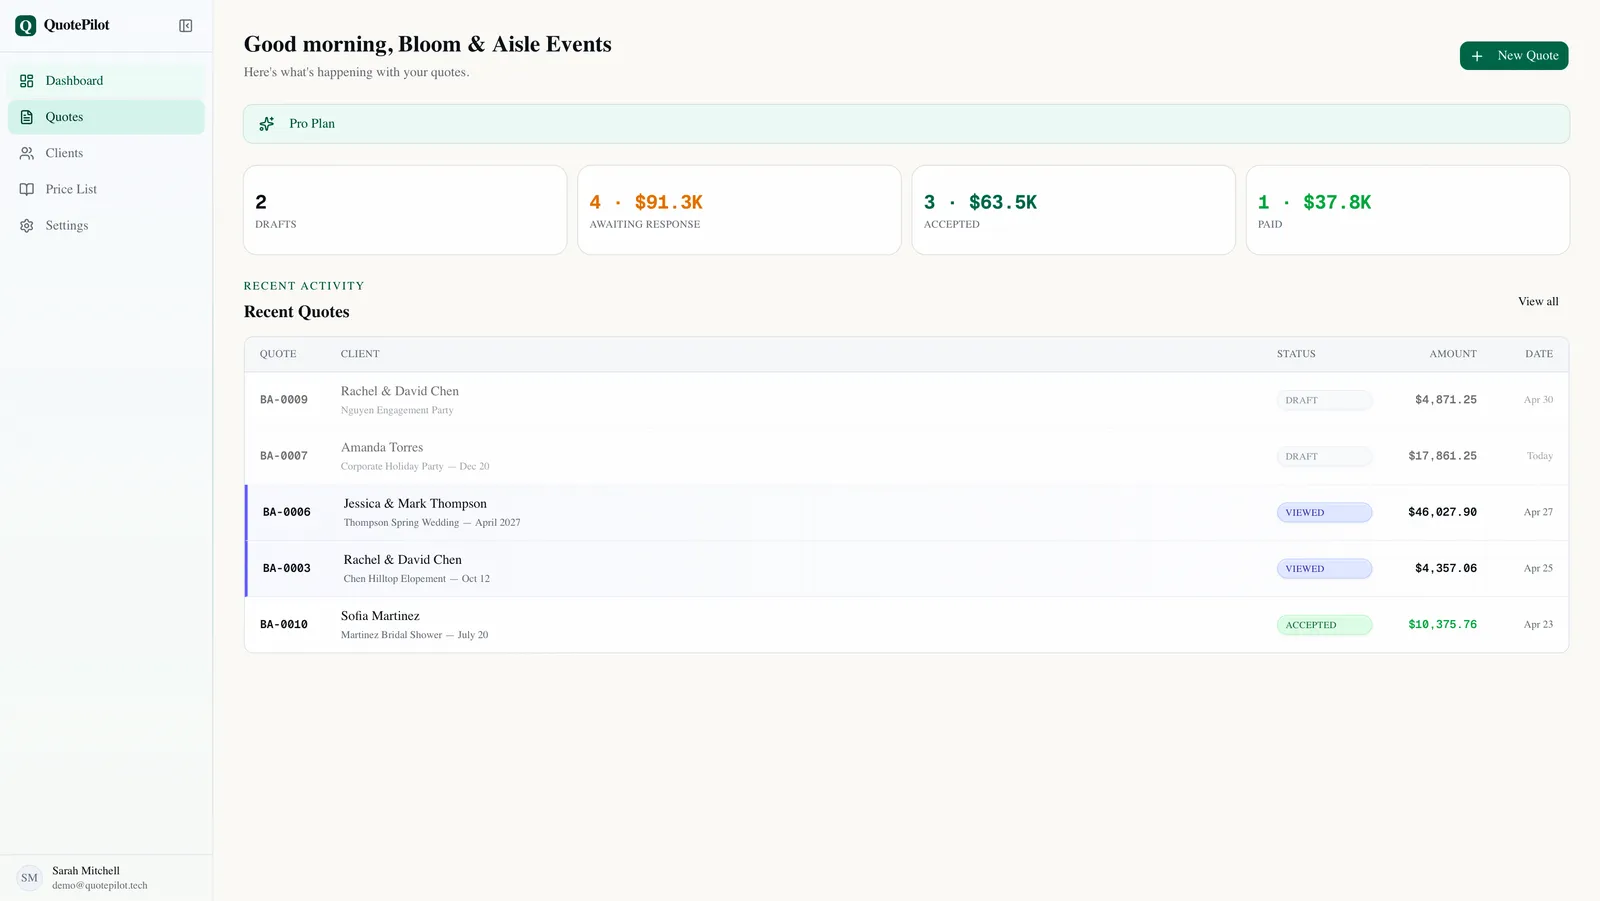
Task: Click the Apr 25 date
Action: point(1538,568)
